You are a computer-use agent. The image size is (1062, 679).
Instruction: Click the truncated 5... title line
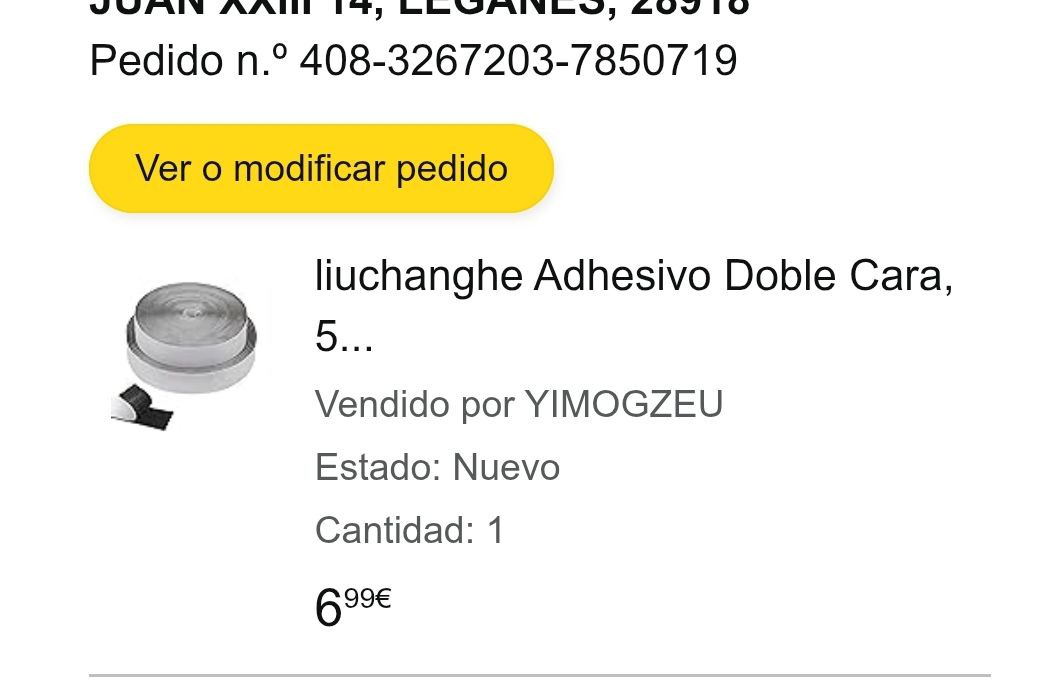(x=344, y=336)
